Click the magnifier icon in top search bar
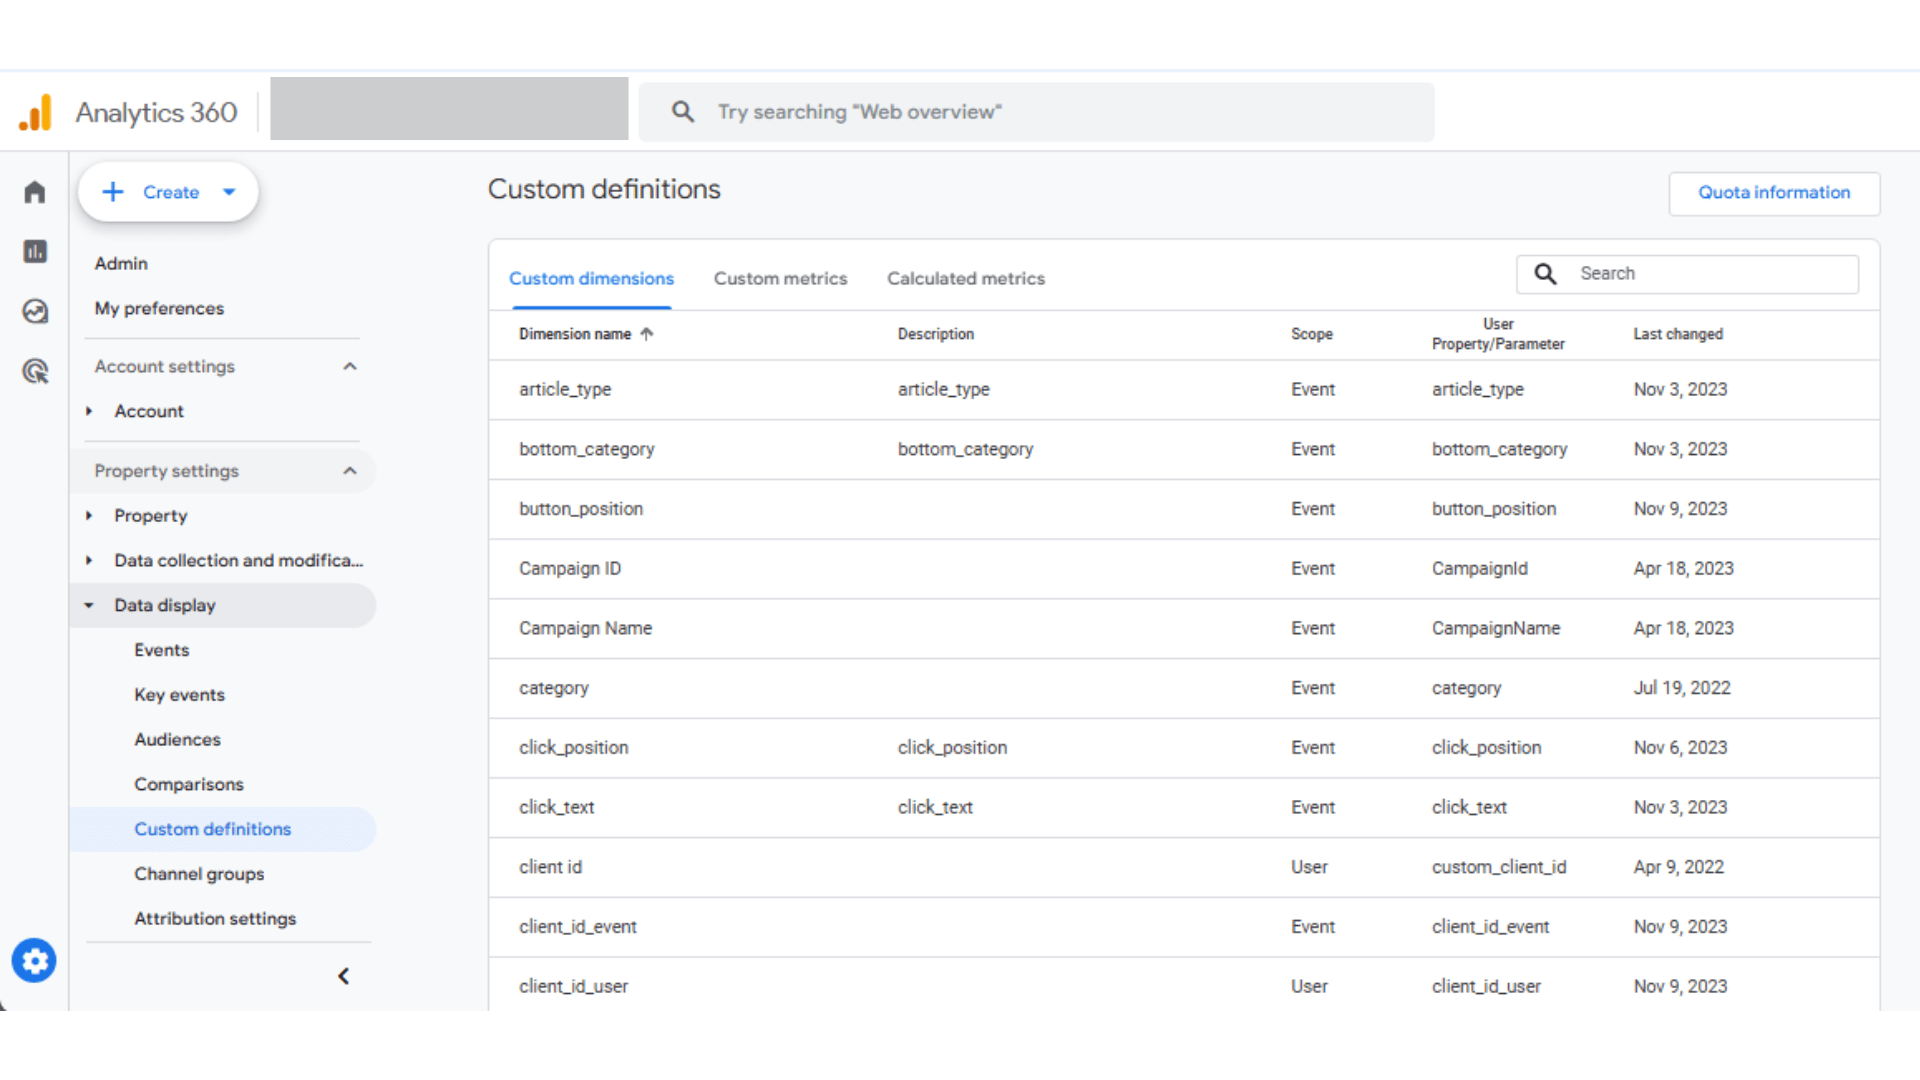1920x1080 pixels. [x=683, y=112]
